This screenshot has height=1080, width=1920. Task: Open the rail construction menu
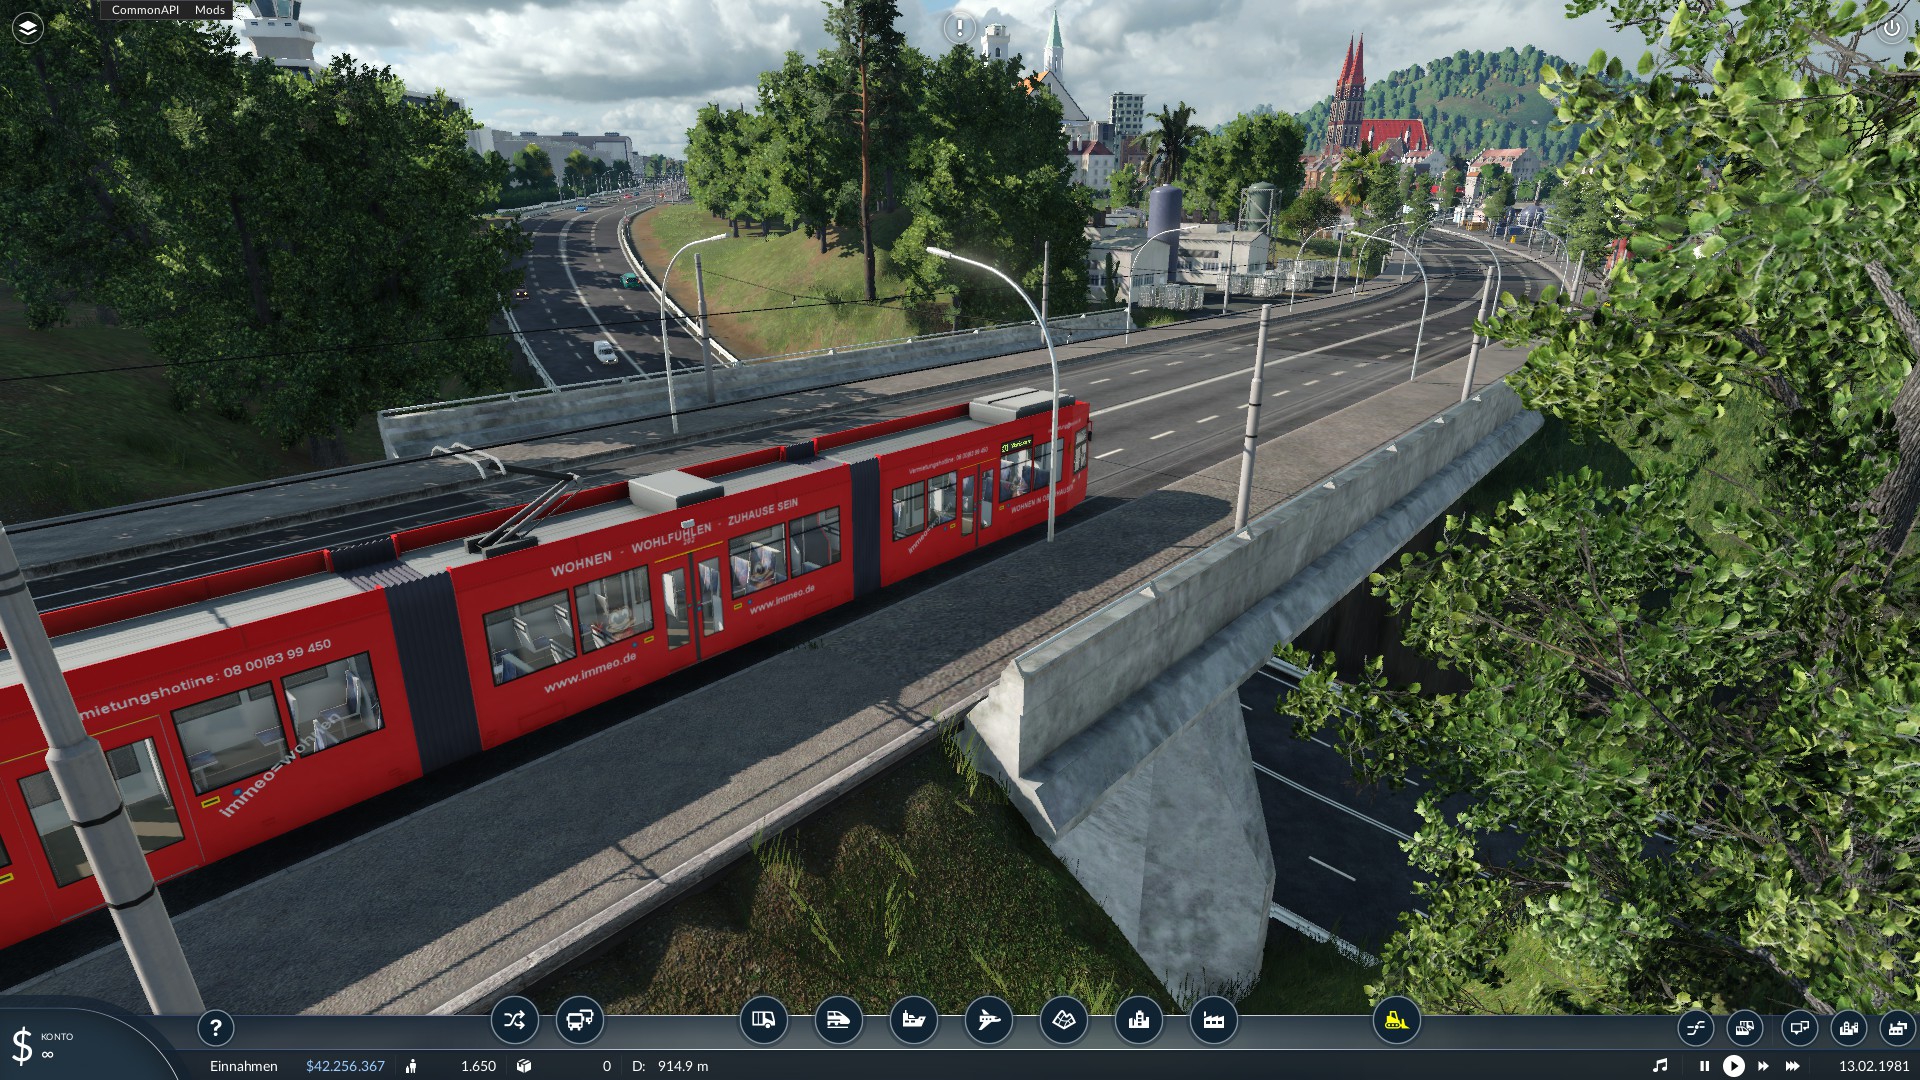[x=838, y=1021]
